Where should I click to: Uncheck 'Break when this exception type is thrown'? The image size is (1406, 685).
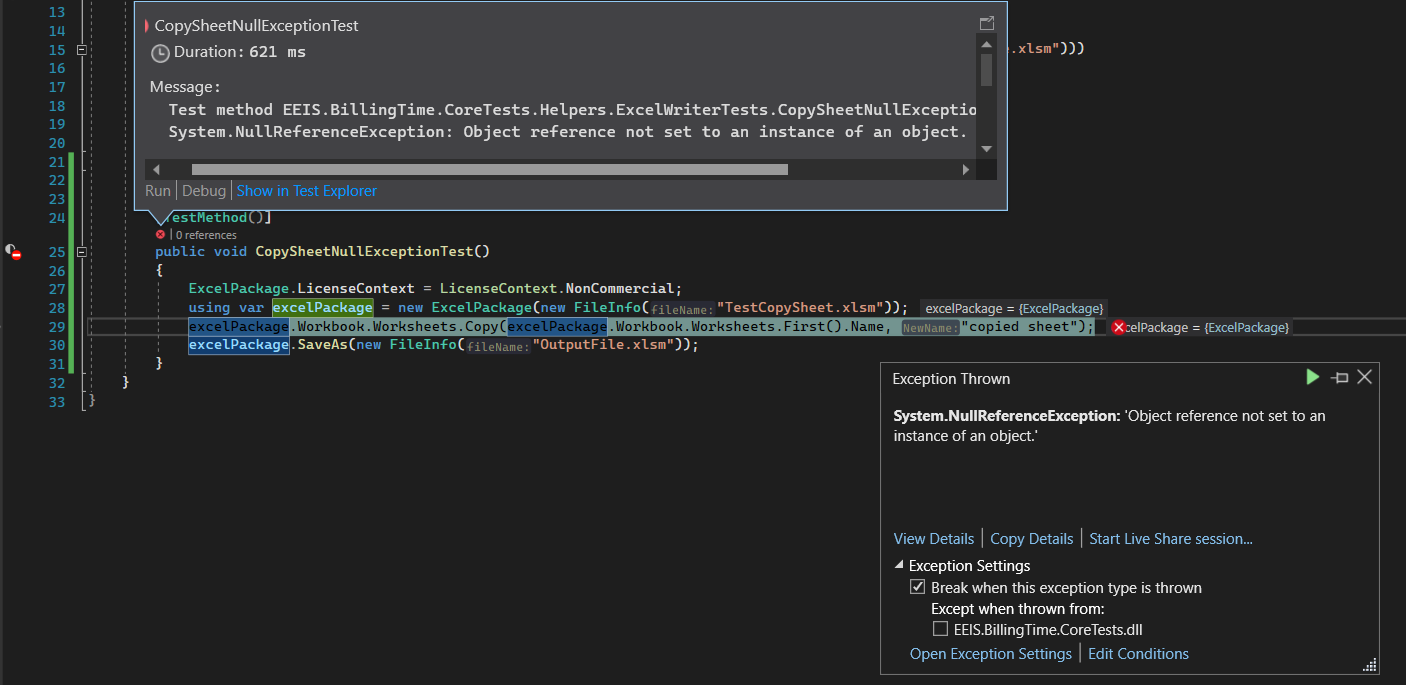(x=918, y=587)
